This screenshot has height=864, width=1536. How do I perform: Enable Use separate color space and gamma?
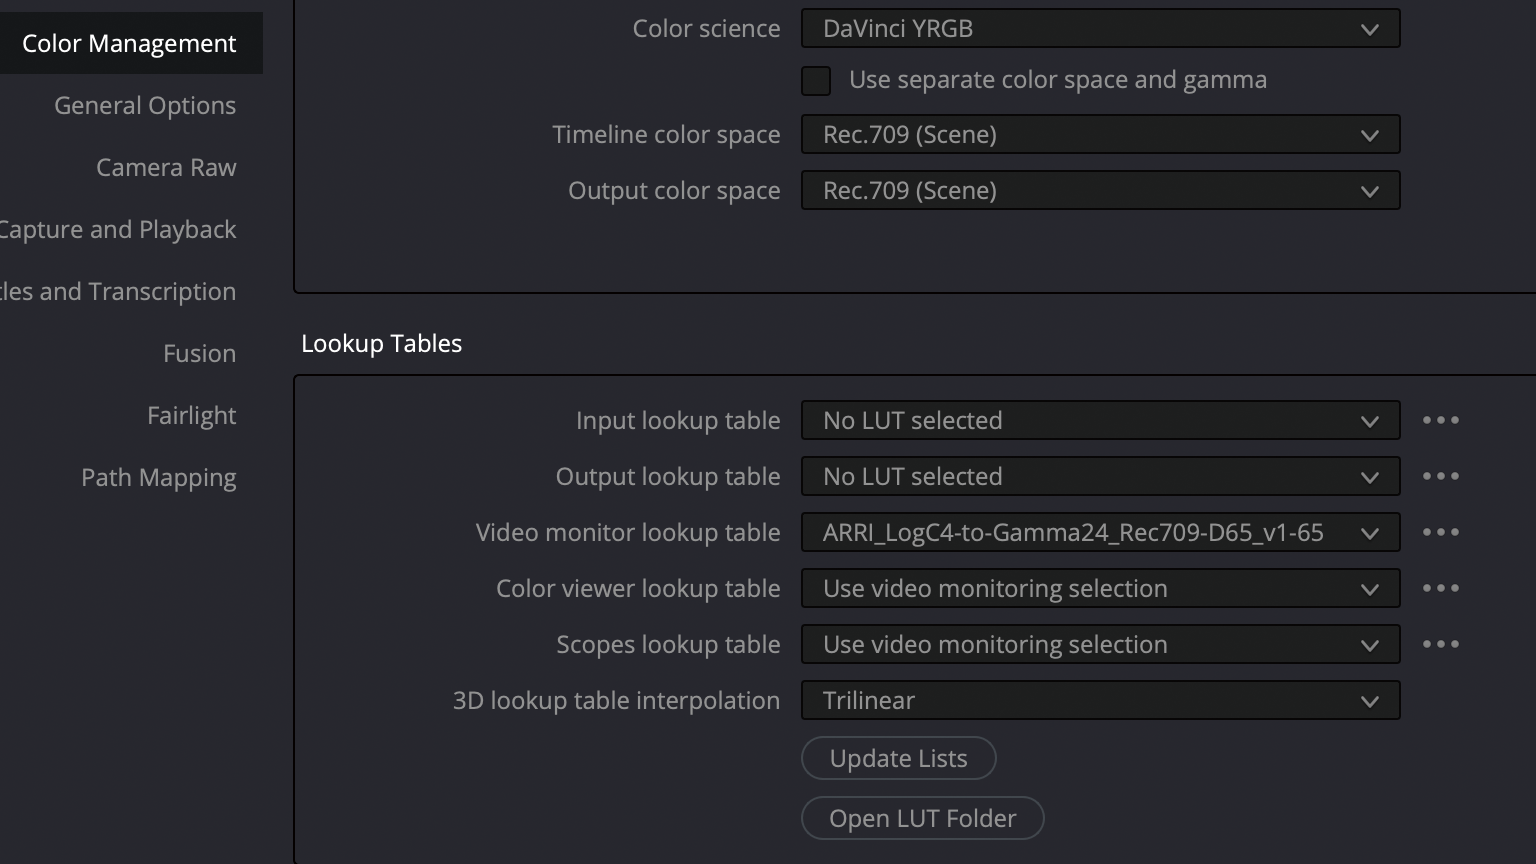[x=816, y=81]
